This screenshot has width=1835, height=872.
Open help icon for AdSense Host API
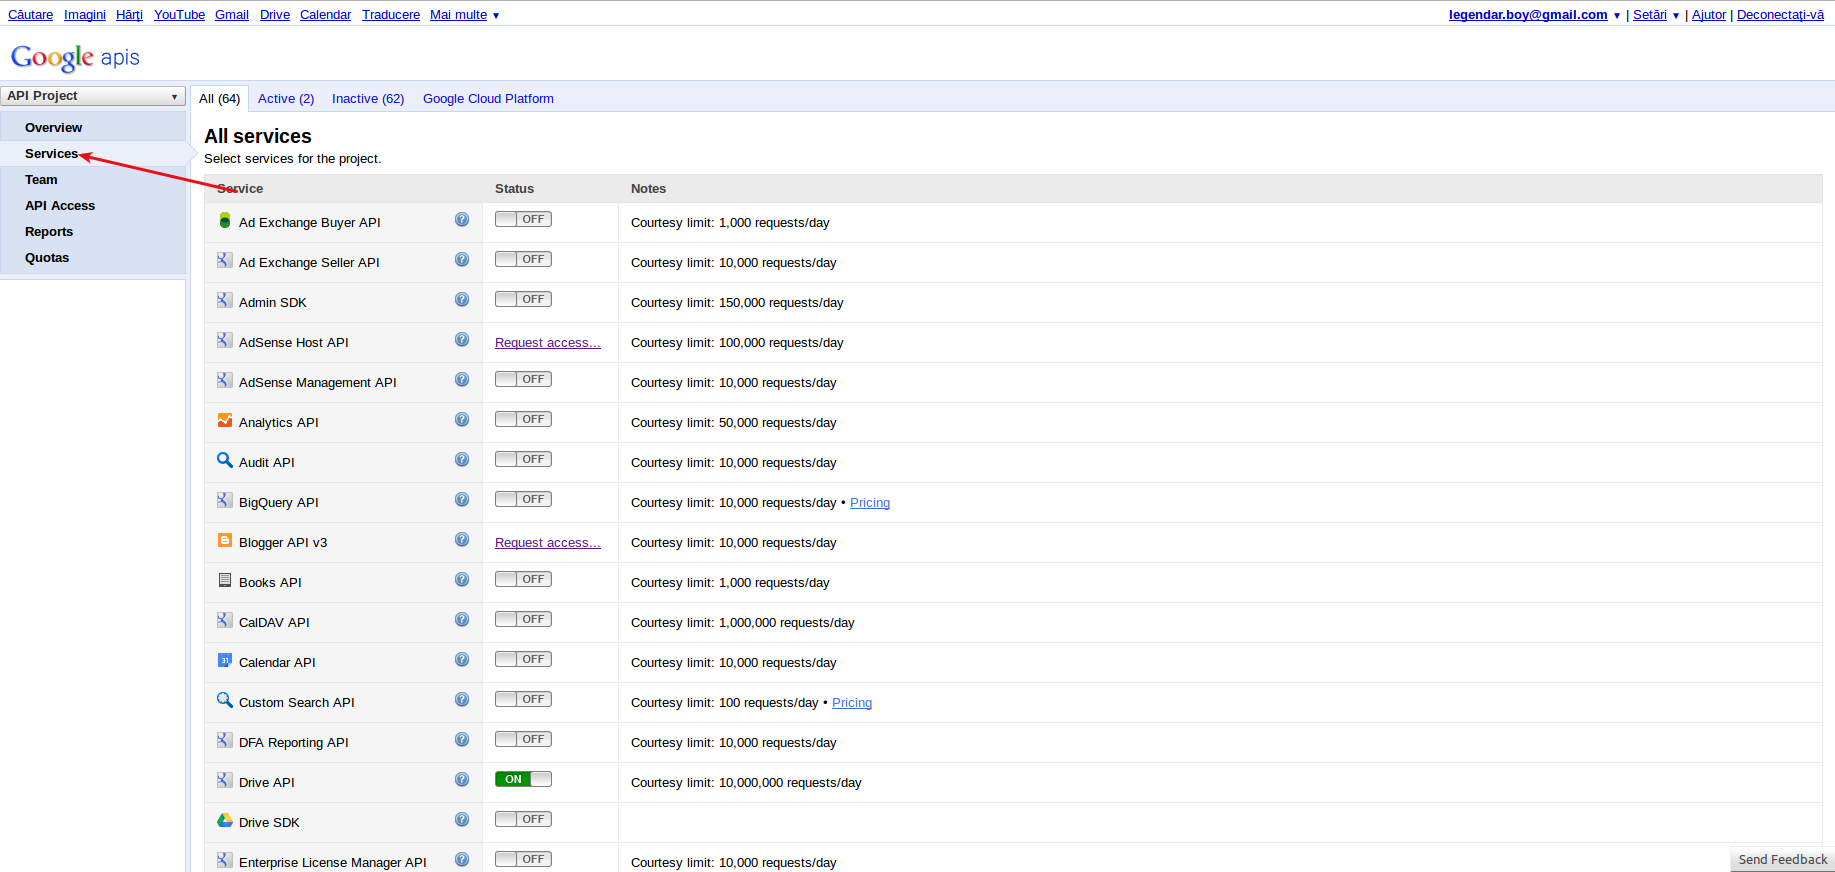pyautogui.click(x=462, y=339)
